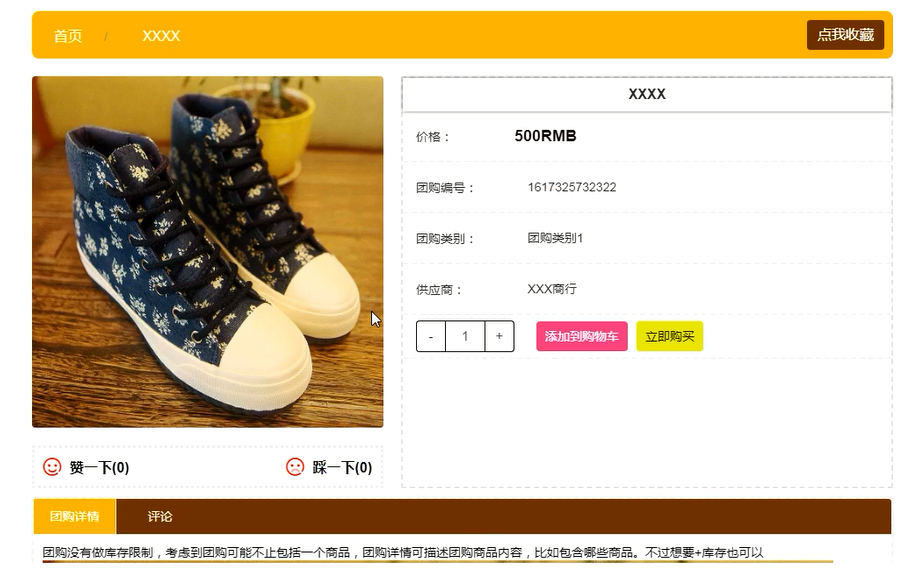916x569 pixels.
Task: Bookmark page with 点我收藏 button
Action: click(x=845, y=35)
